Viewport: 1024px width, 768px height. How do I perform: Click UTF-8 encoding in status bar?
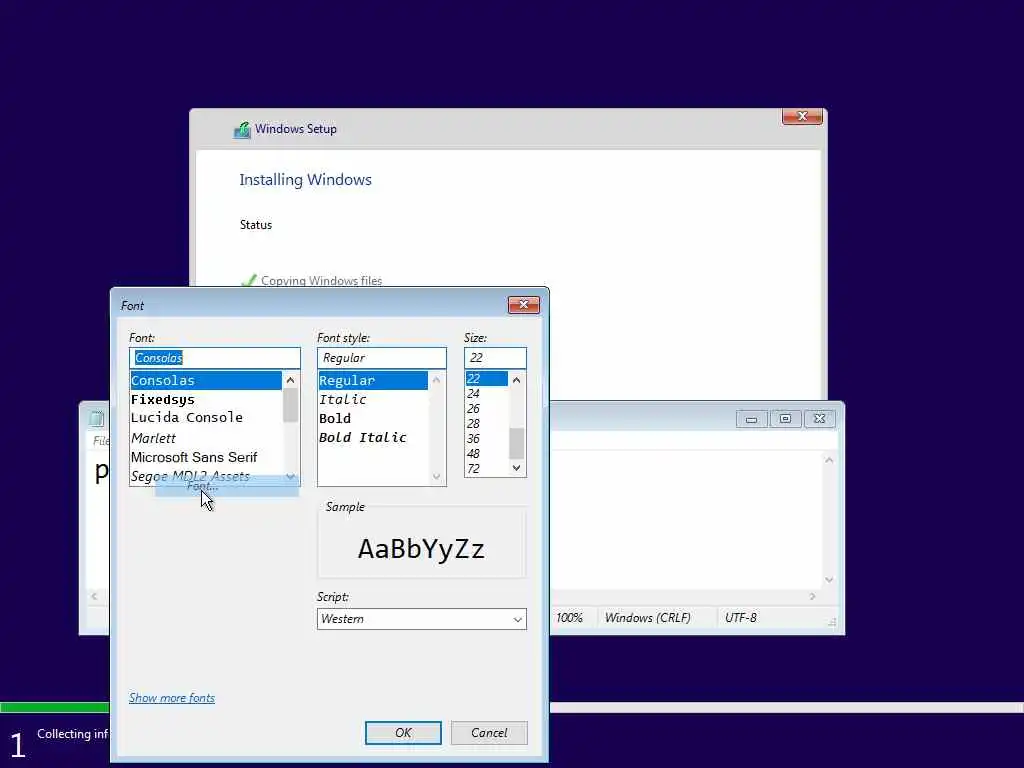741,618
